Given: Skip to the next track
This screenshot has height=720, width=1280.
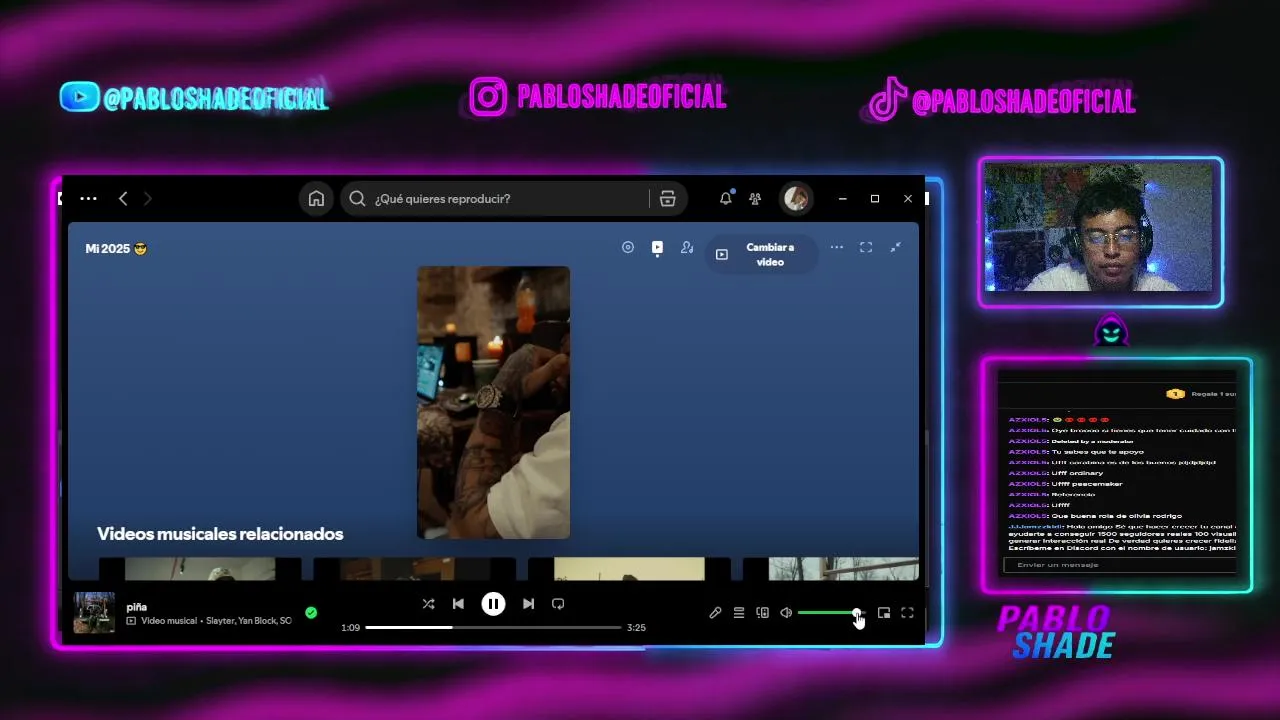Looking at the screenshot, I should 528,604.
